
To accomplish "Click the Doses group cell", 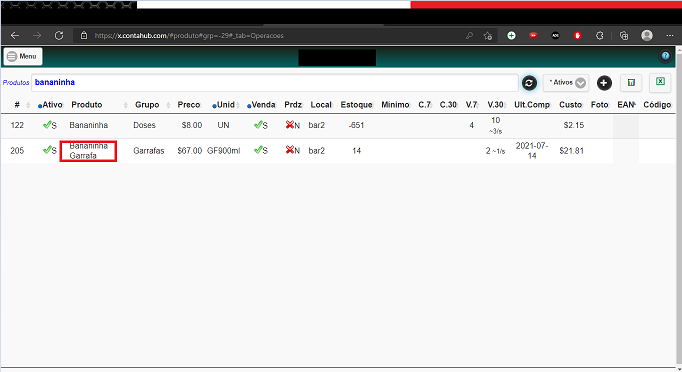I will click(144, 125).
